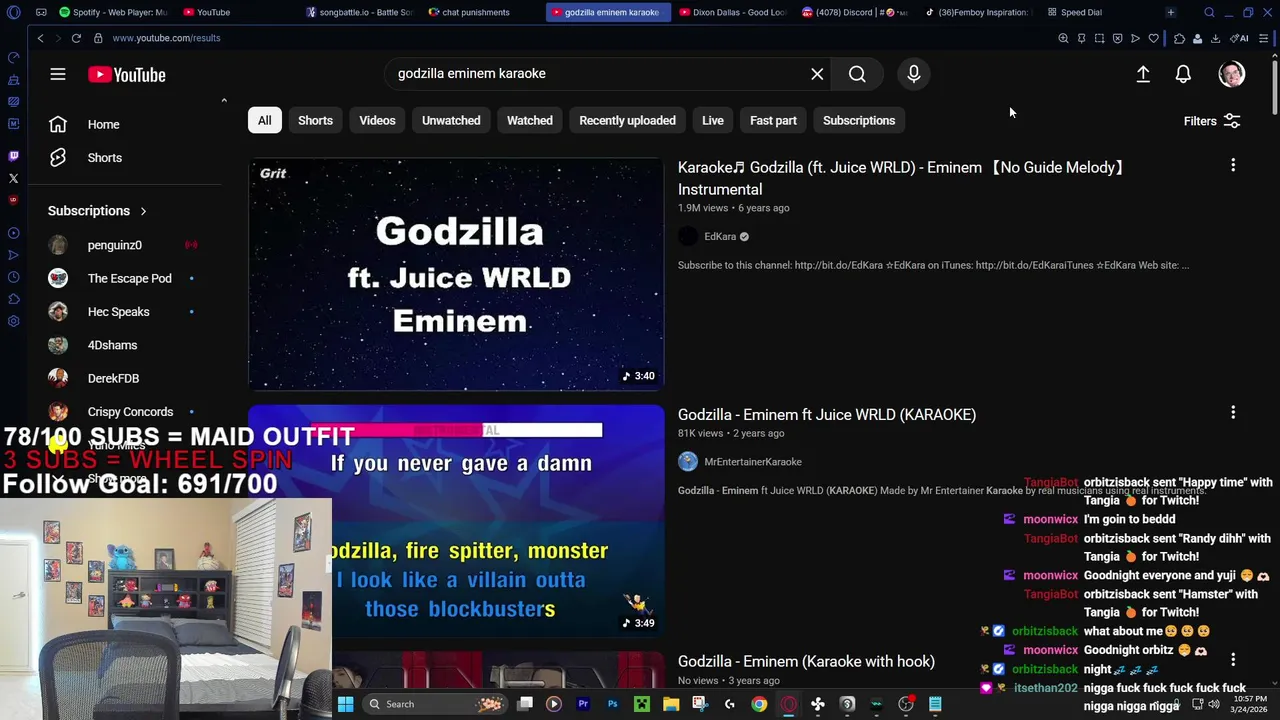
Task: Open the MrEntertainerKaraoke video thumbnail
Action: click(x=456, y=521)
